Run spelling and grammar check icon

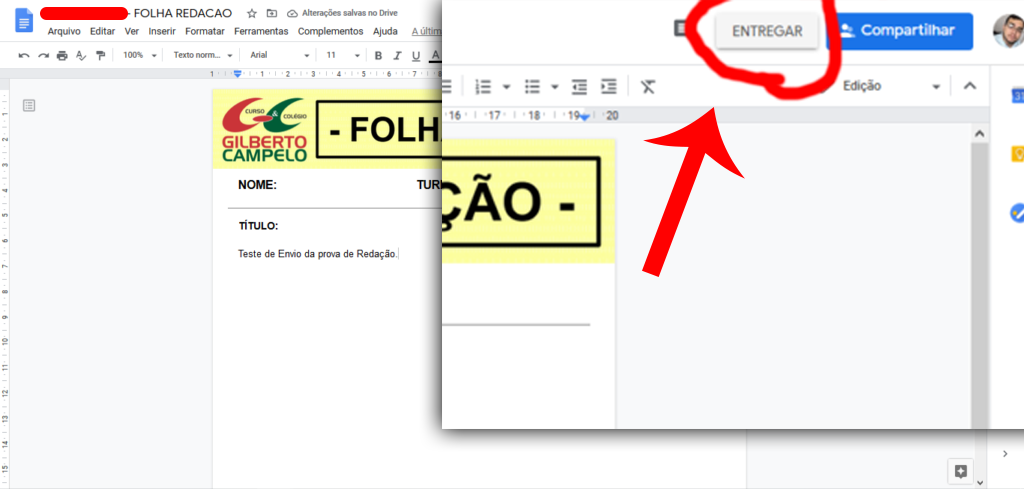(81, 55)
